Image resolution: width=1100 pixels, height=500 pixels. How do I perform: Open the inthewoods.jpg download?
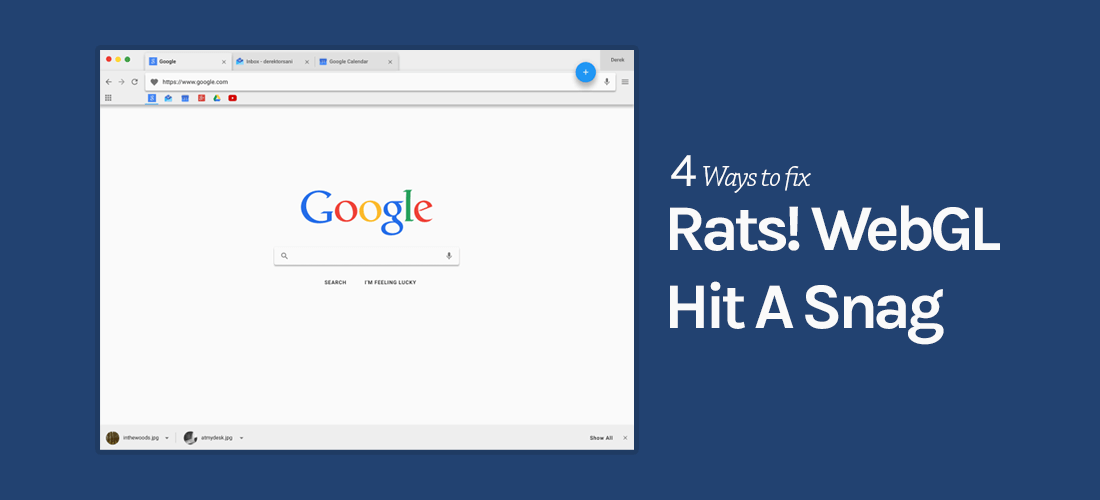(133, 438)
